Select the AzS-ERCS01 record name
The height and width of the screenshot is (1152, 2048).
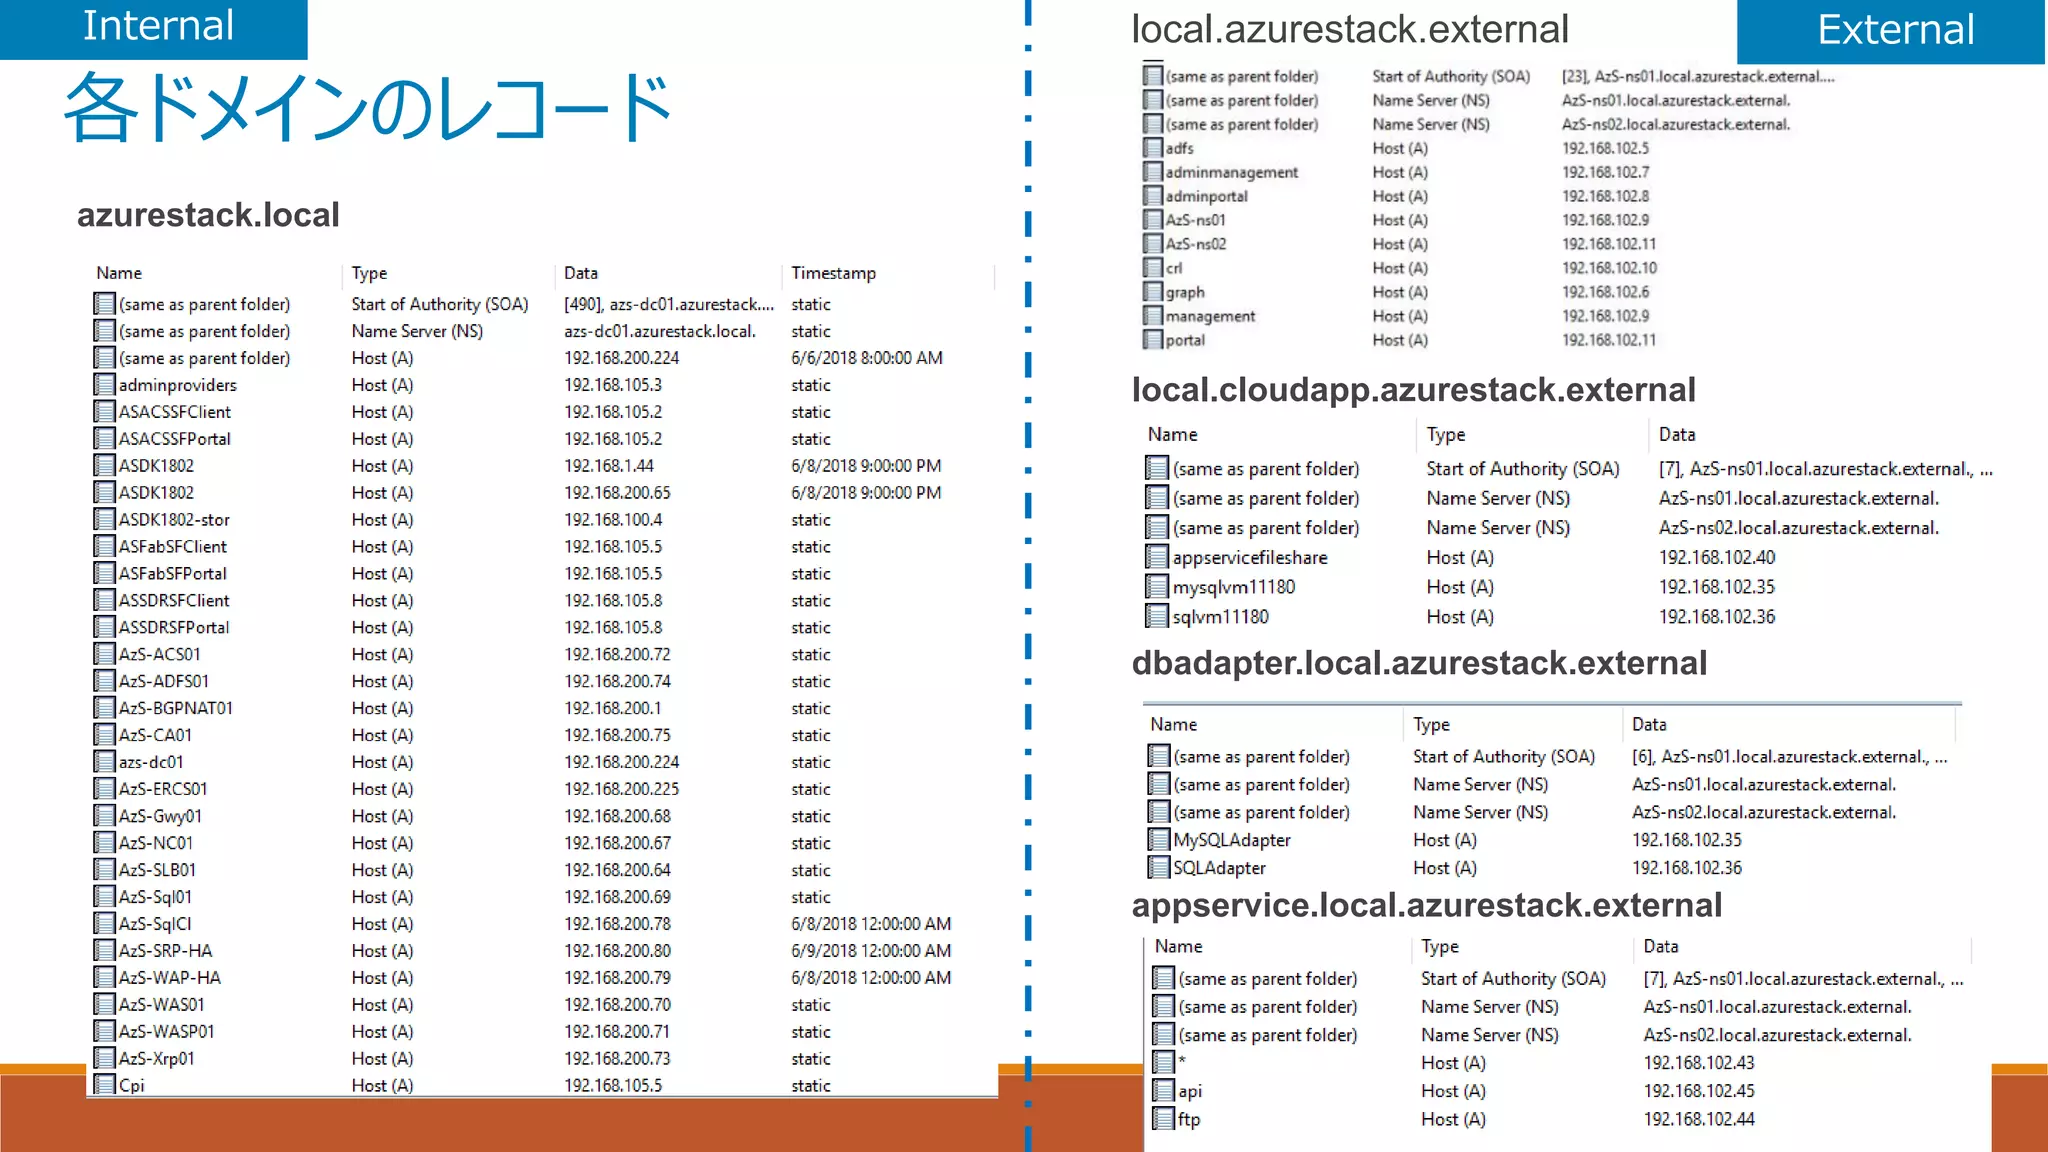pos(163,789)
